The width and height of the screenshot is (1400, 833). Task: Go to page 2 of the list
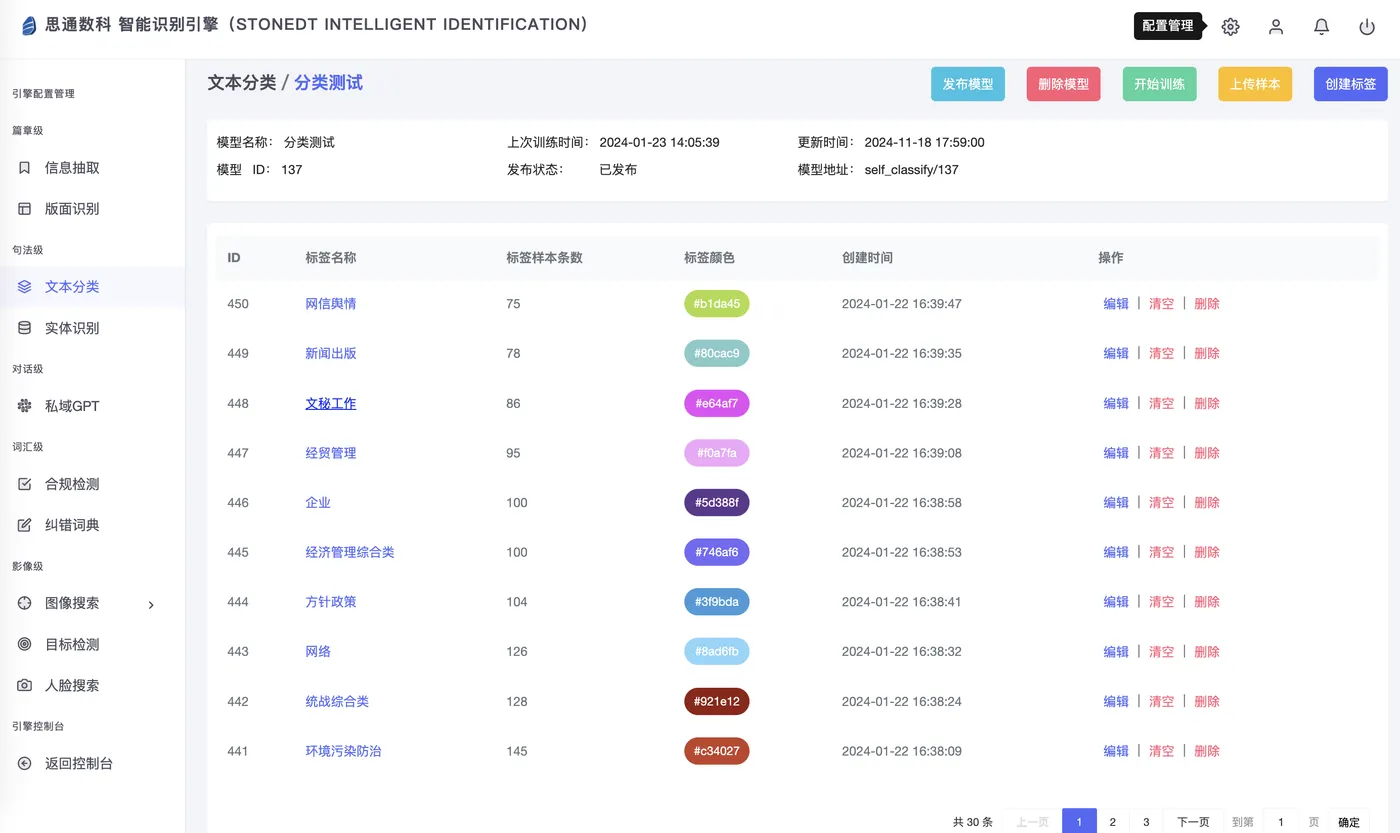point(1112,822)
